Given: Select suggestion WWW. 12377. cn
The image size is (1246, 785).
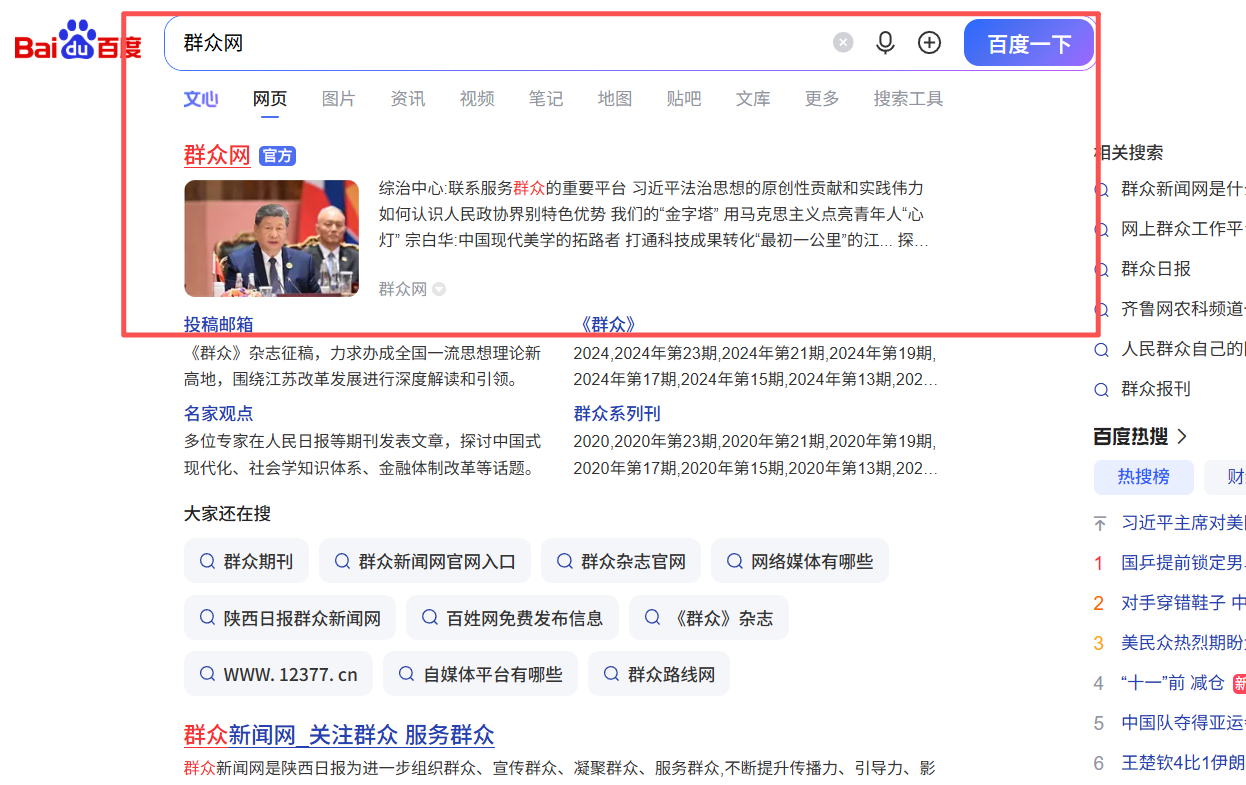Looking at the screenshot, I should point(278,674).
